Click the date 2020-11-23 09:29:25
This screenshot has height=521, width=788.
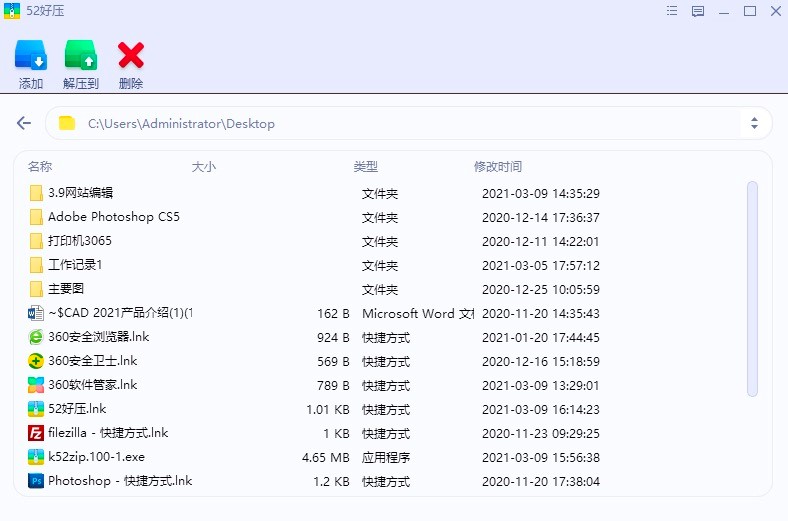(541, 434)
